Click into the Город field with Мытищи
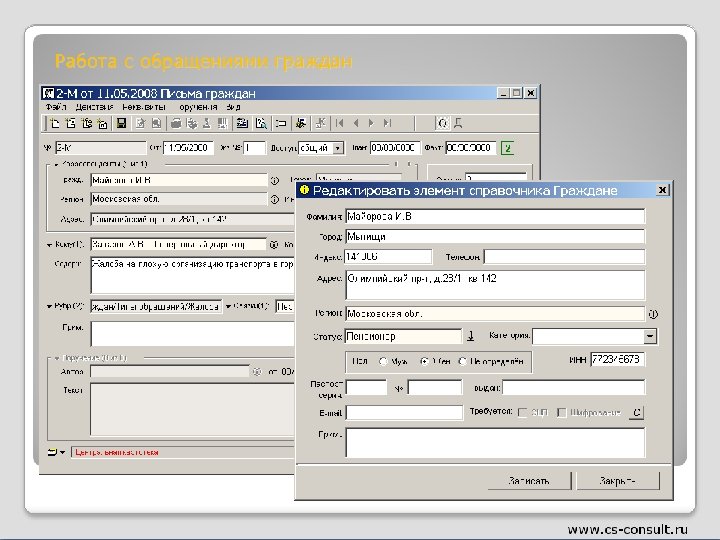Viewport: 720px width, 540px height. pyautogui.click(x=495, y=236)
